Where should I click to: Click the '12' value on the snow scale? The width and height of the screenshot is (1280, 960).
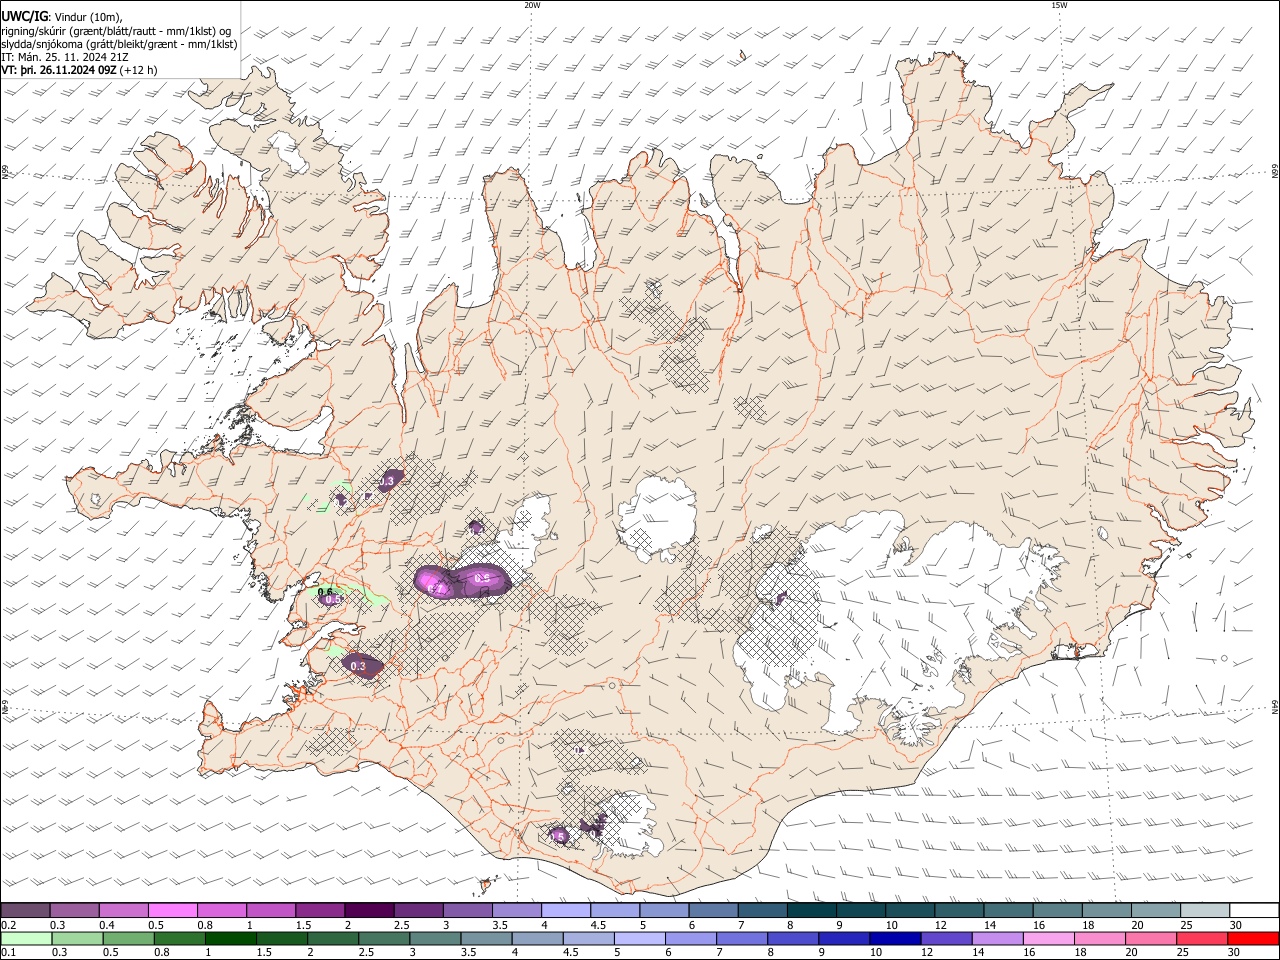click(936, 925)
